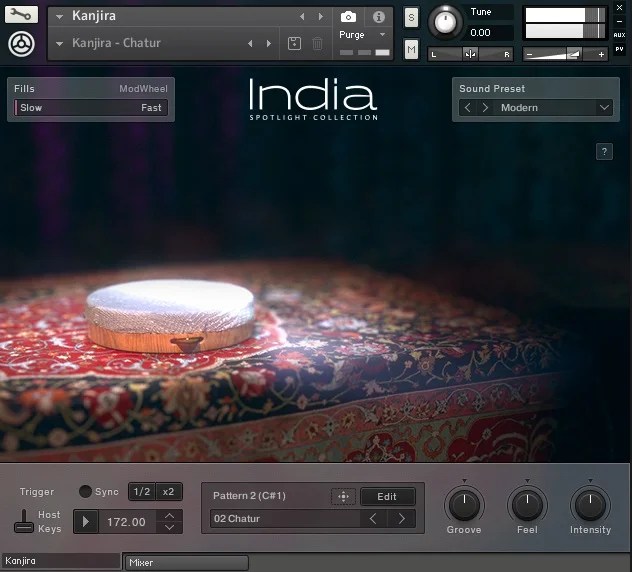Click the Fills Slow to Fast slider

coord(91,108)
